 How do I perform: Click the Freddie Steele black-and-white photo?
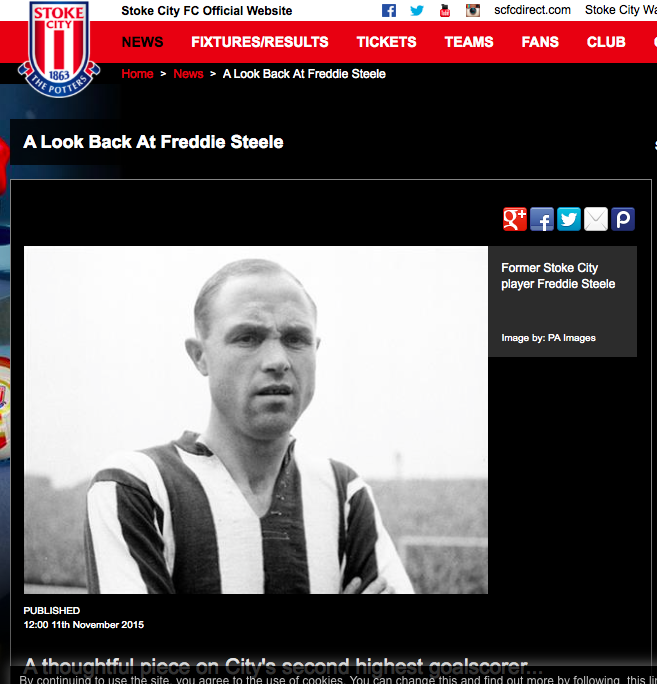pos(256,420)
